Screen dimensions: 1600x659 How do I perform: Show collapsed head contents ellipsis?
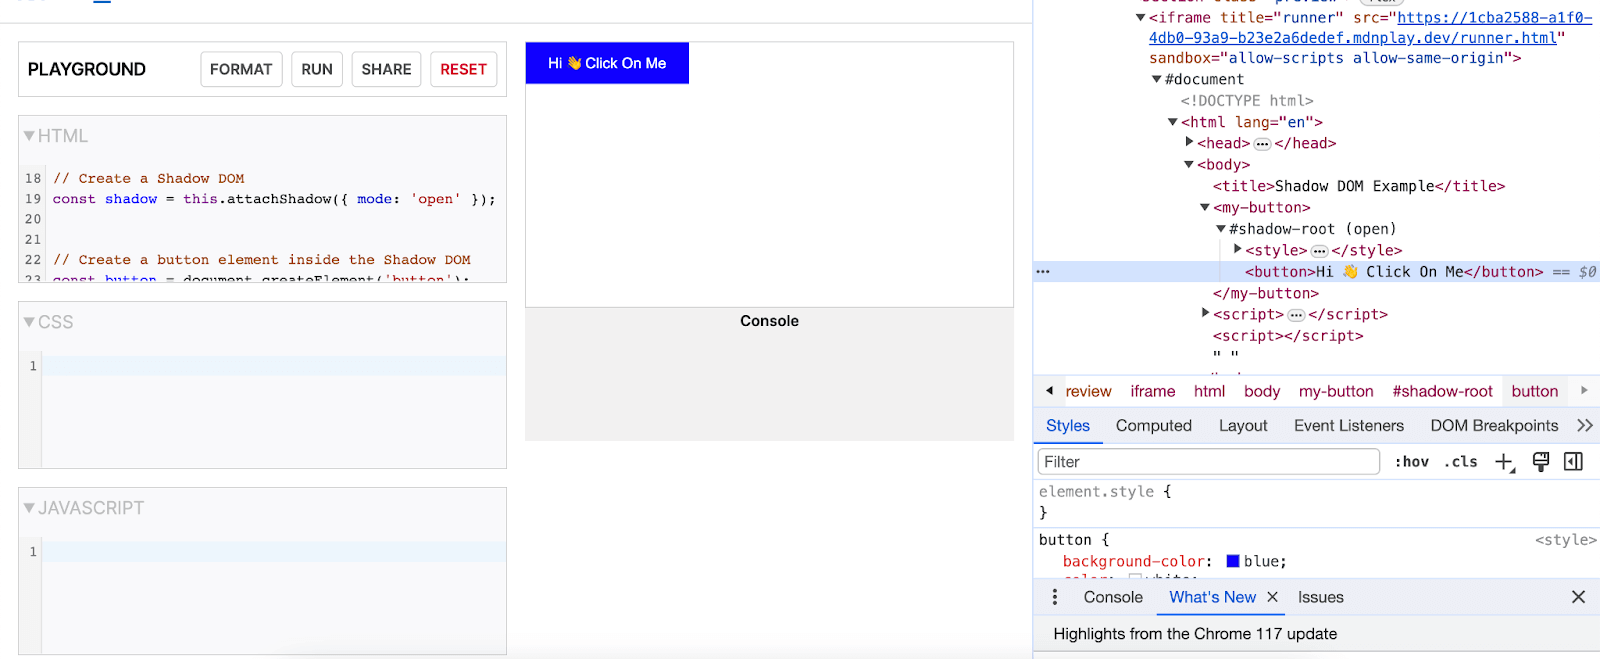tap(1262, 144)
